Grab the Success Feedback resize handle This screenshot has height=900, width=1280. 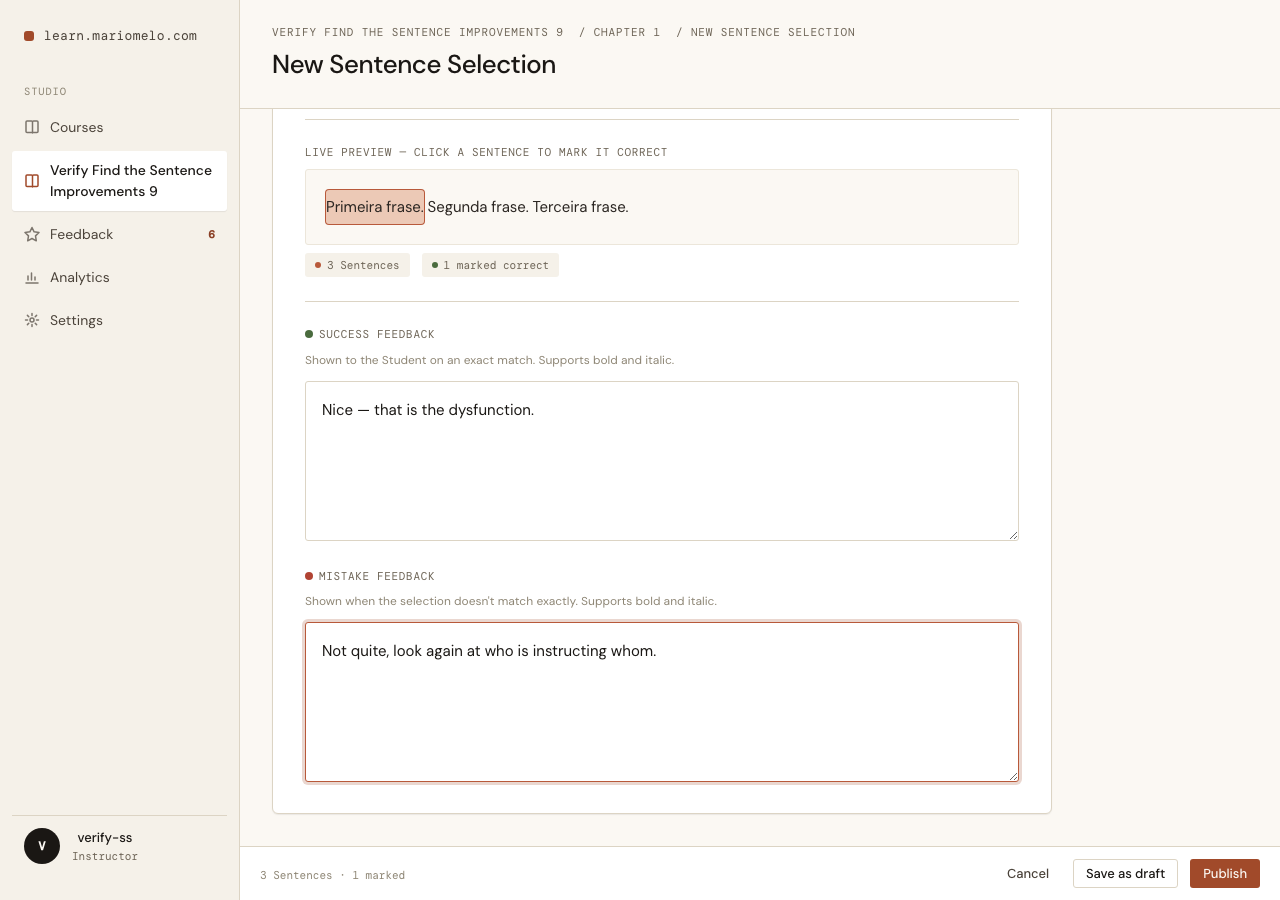click(1013, 535)
